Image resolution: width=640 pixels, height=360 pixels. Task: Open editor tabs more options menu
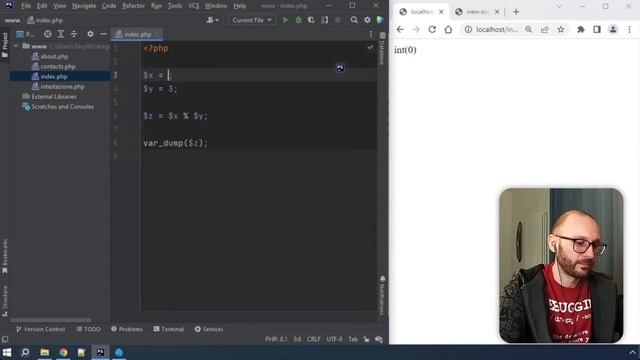371,34
